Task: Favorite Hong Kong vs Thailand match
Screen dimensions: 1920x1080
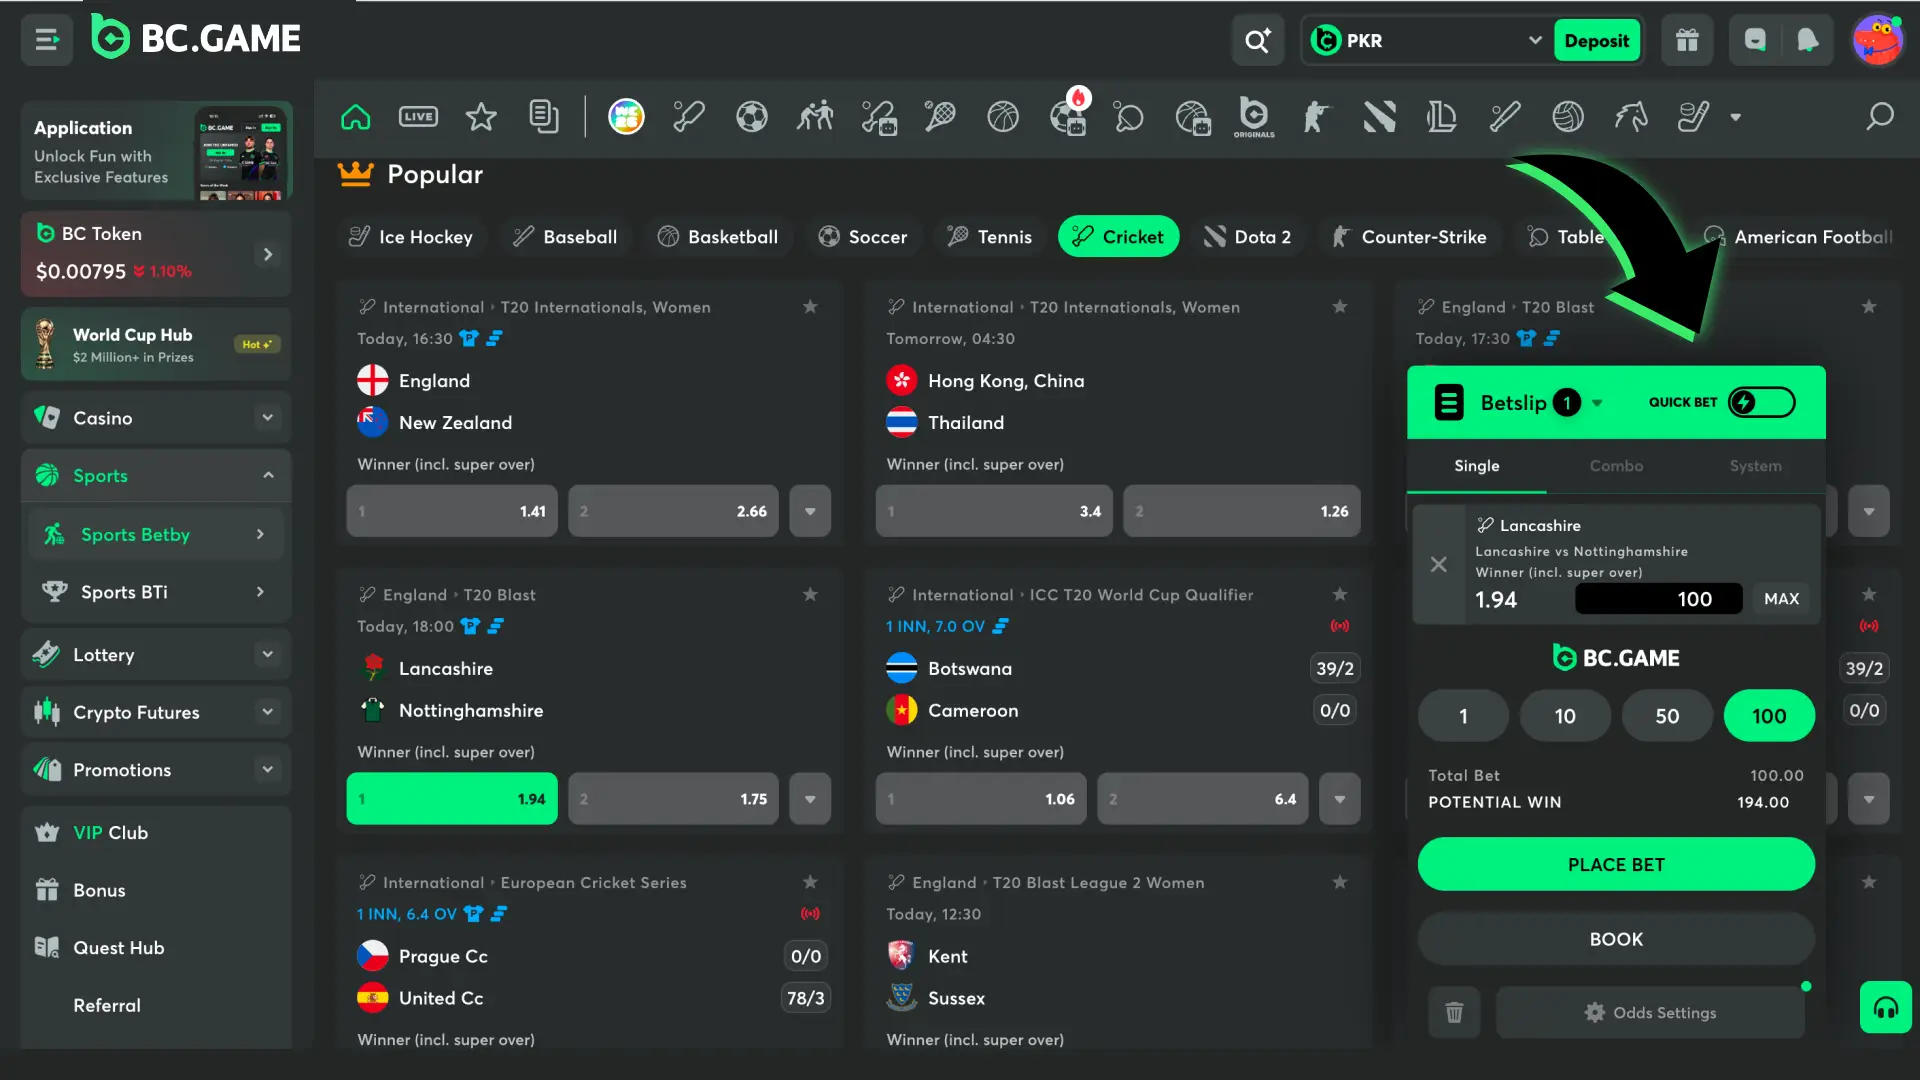Action: pos(1340,307)
